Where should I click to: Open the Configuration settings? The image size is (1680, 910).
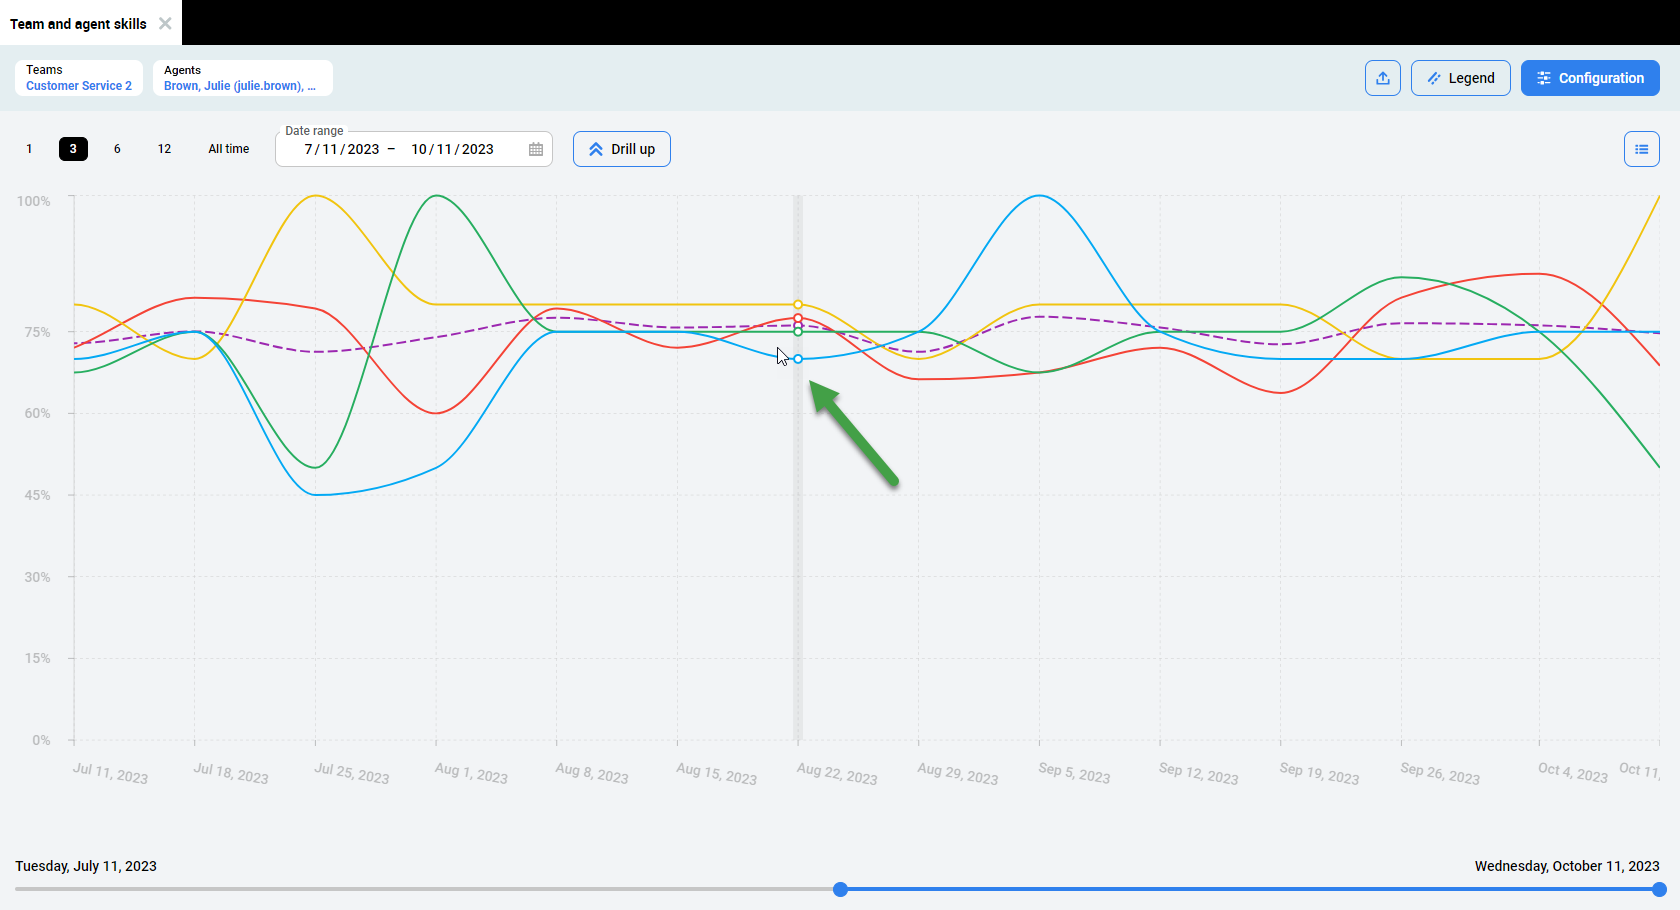coord(1589,78)
